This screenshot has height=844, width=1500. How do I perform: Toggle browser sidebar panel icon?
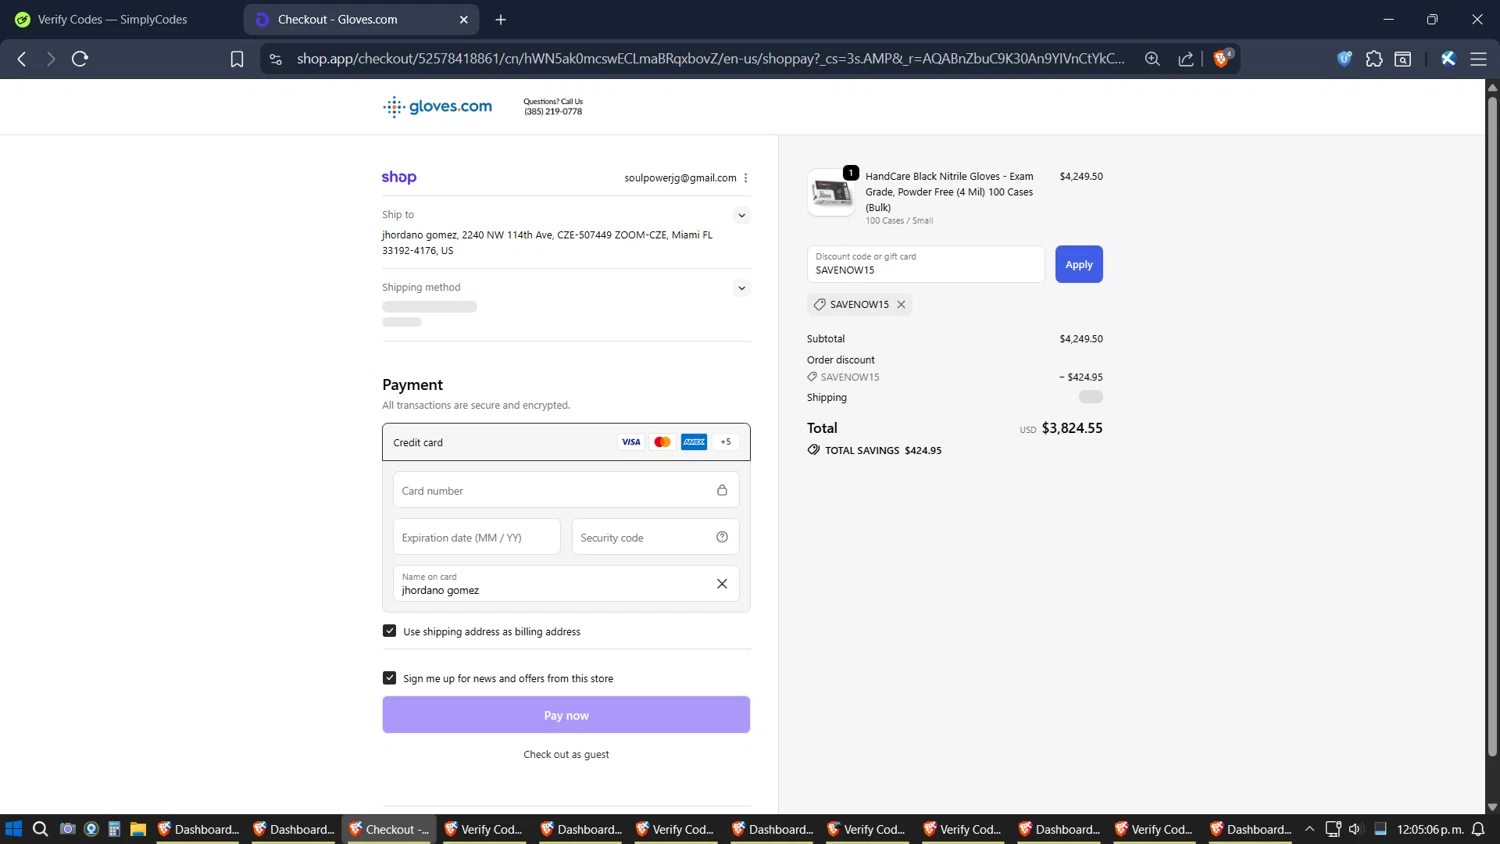pos(1403,59)
